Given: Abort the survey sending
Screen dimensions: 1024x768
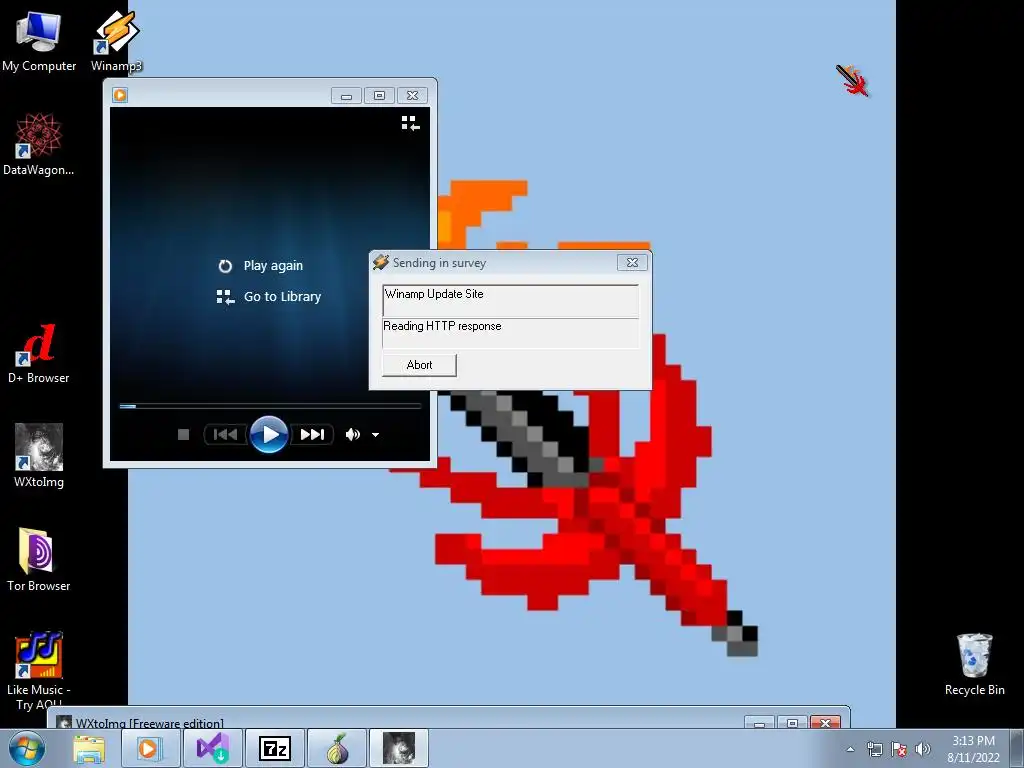Looking at the screenshot, I should [x=419, y=365].
